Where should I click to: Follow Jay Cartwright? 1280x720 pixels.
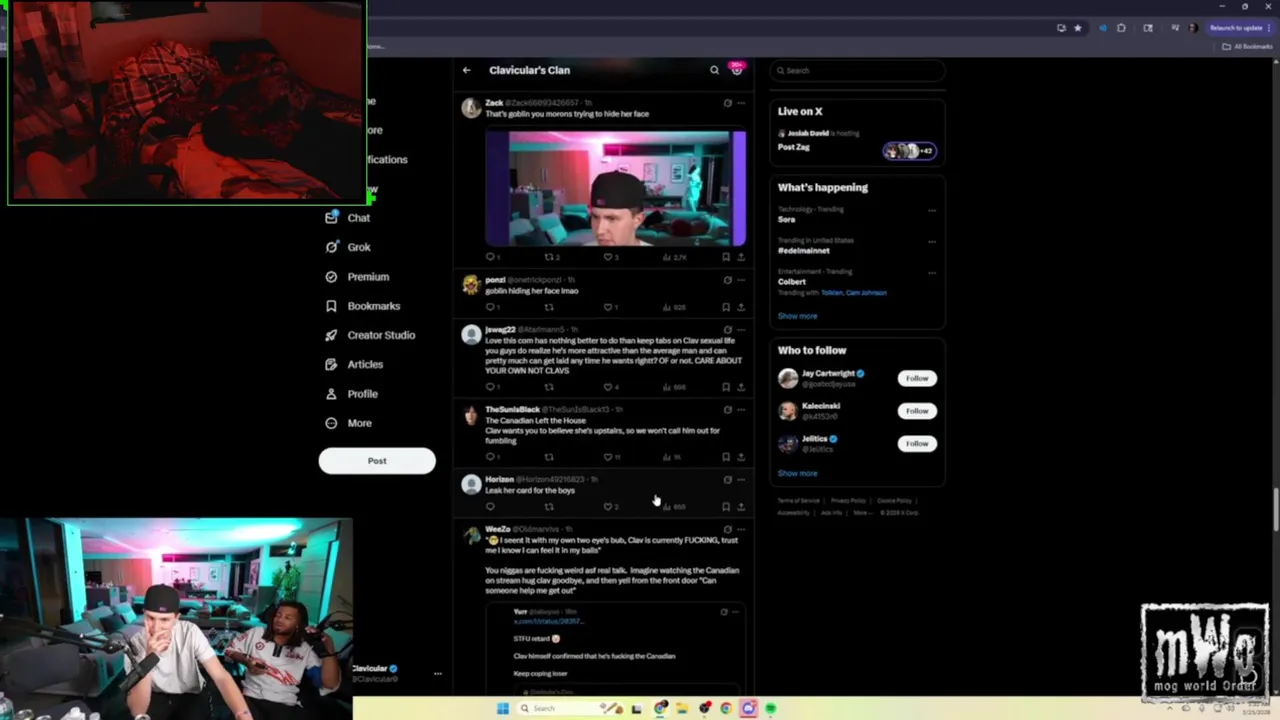point(917,379)
